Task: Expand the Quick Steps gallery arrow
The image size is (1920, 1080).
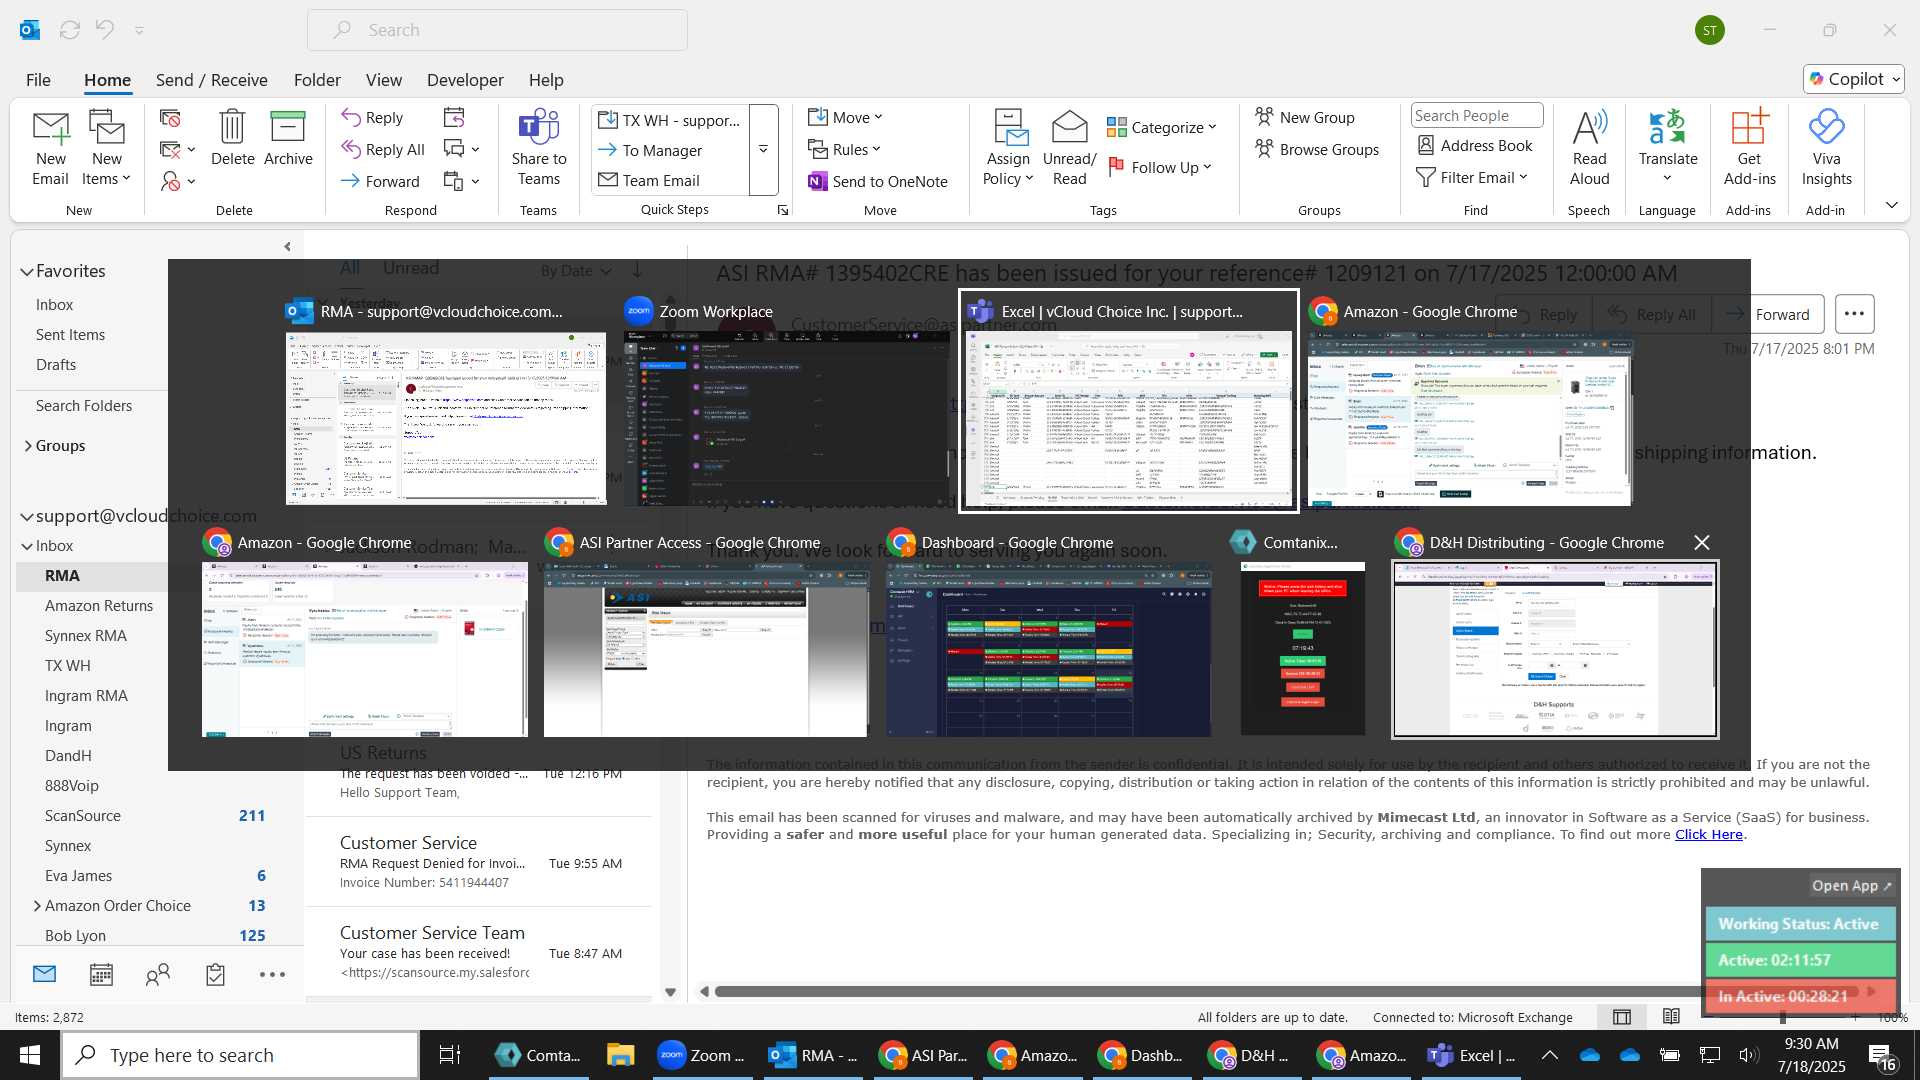Action: point(763,149)
